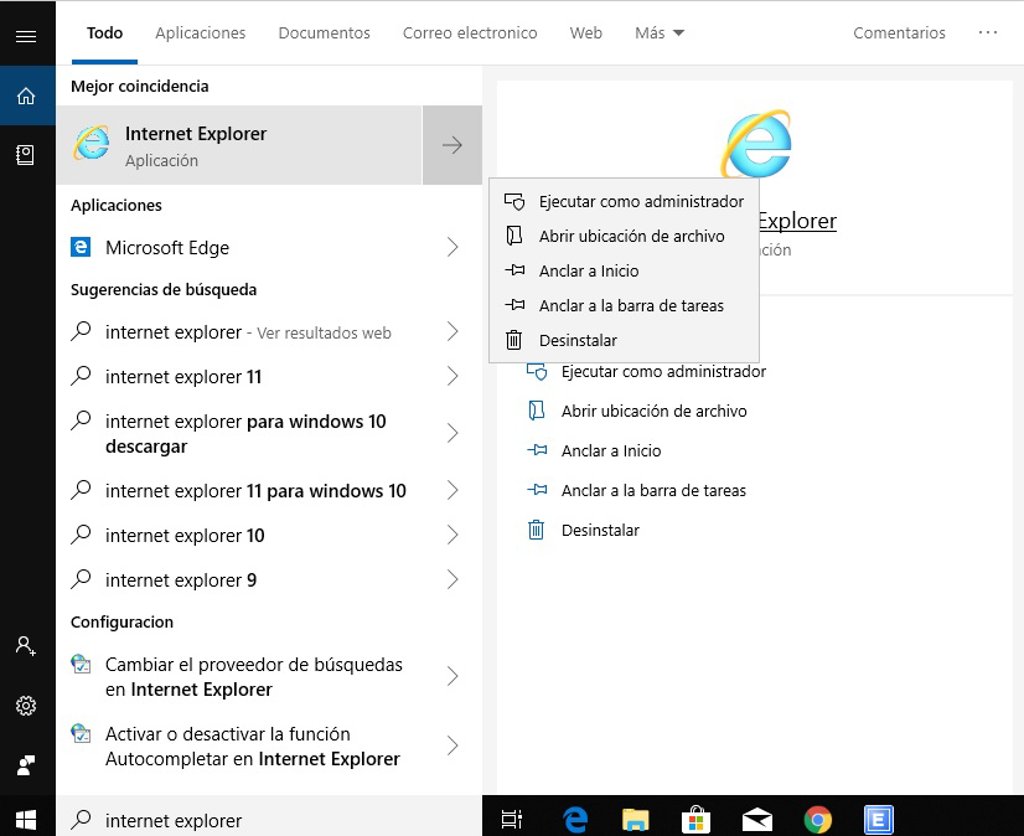Open the Internet Explorer best match result

coord(240,144)
